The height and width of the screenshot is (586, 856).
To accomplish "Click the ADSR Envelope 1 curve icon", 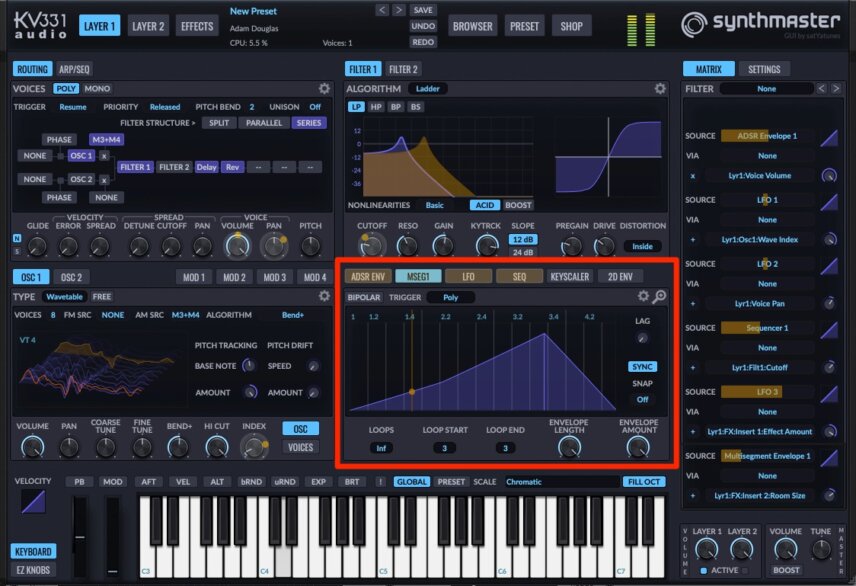I will pos(829,138).
